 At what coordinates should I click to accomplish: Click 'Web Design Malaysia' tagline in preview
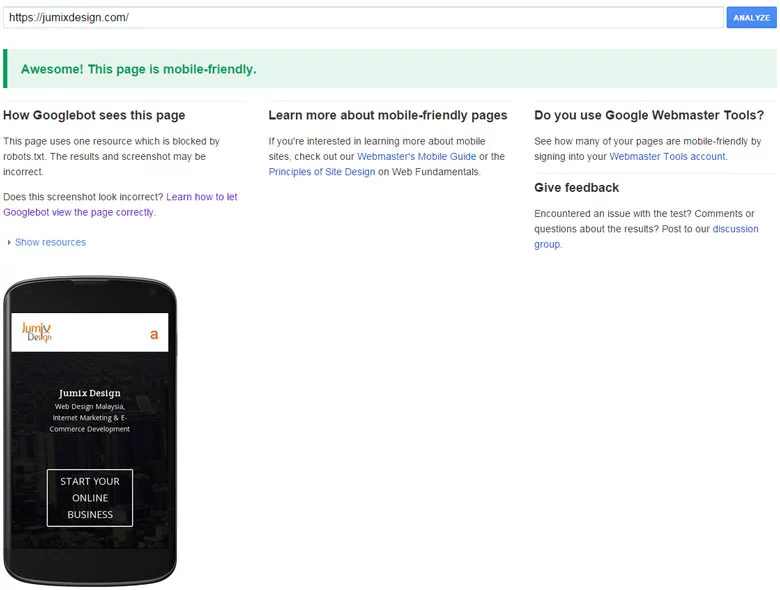(90, 418)
